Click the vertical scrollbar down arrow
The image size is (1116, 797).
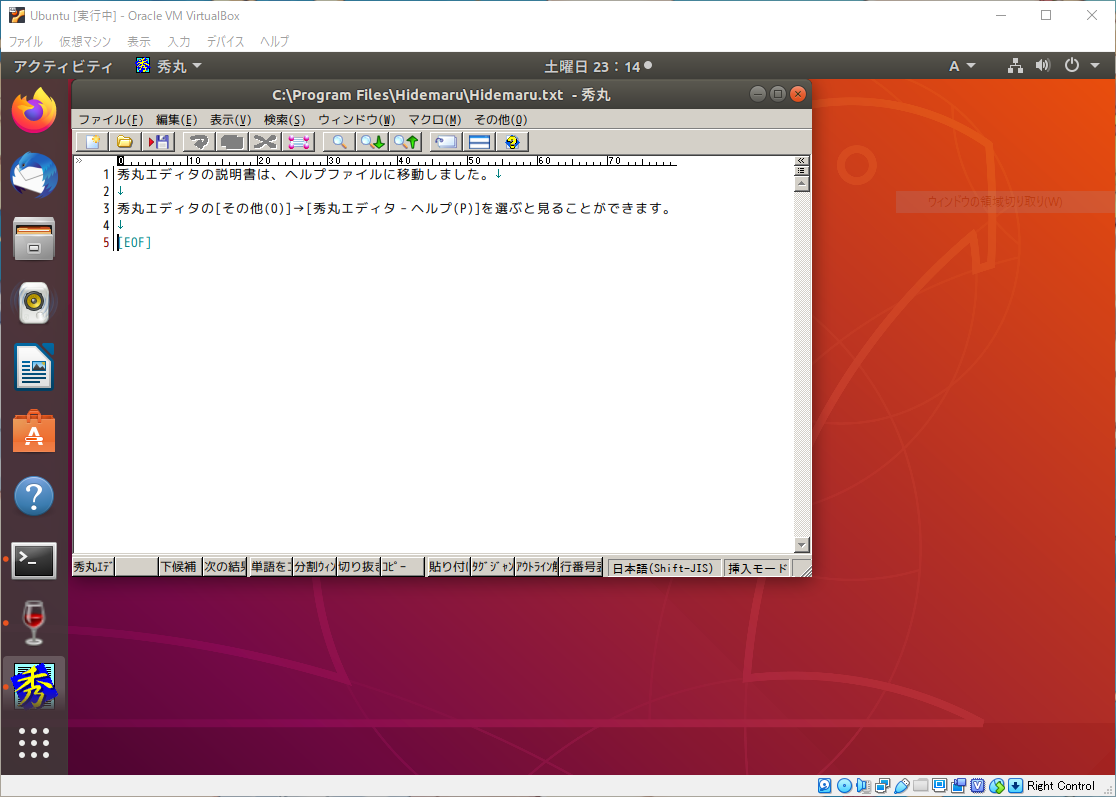click(x=801, y=545)
